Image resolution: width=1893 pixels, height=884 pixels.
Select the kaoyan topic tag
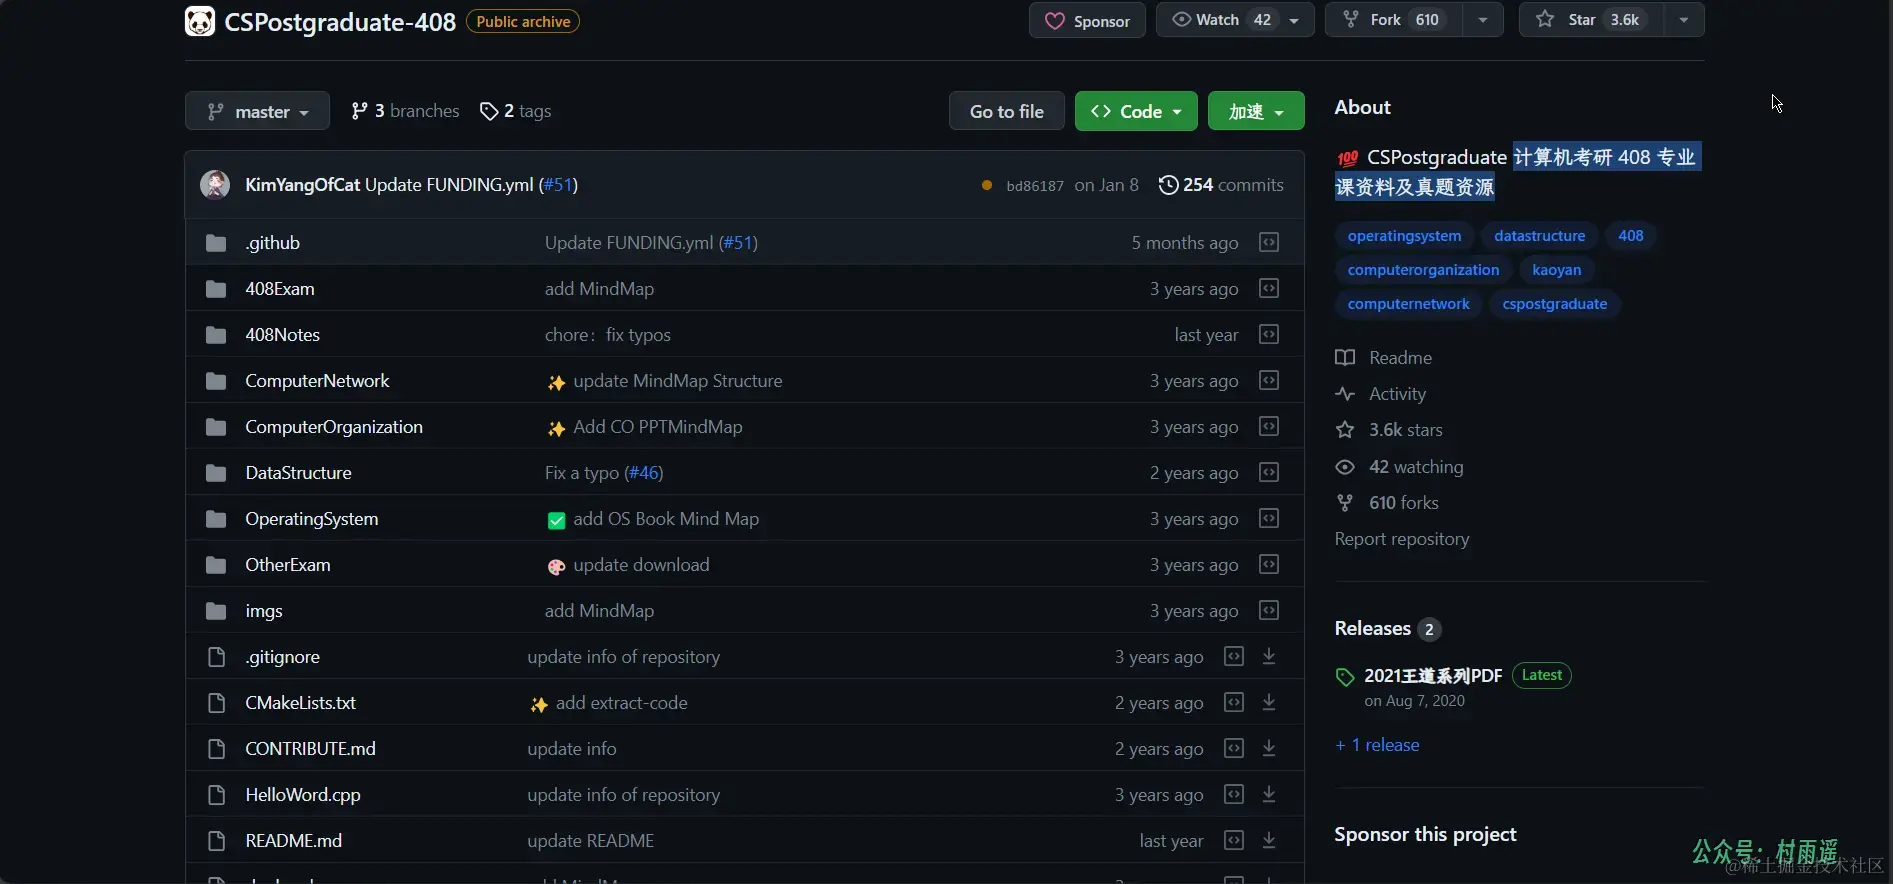click(1556, 270)
